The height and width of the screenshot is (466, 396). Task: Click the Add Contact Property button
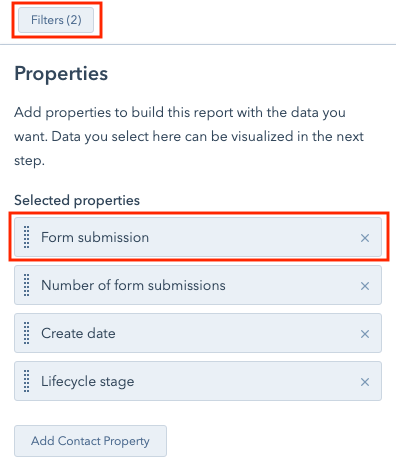click(x=90, y=441)
